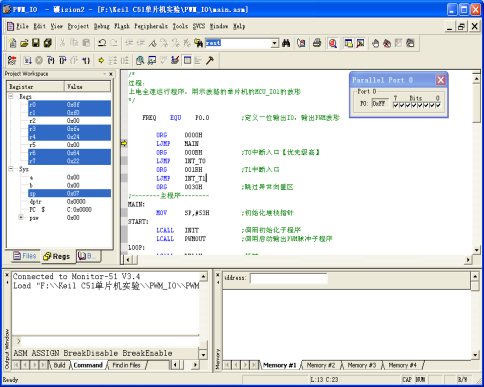Select the Memory #2 tab
The width and height of the screenshot is (484, 387).
coord(320,365)
